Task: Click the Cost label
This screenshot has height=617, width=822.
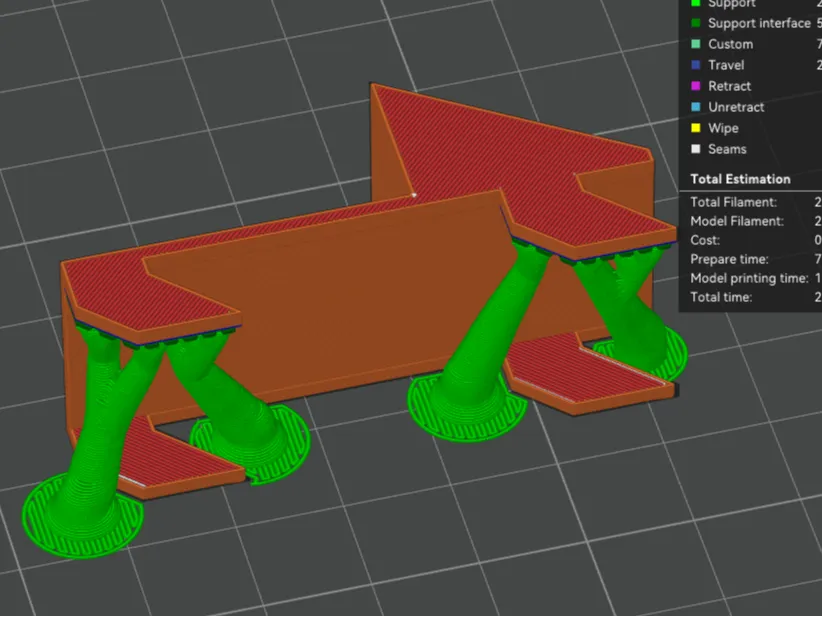Action: [705, 240]
